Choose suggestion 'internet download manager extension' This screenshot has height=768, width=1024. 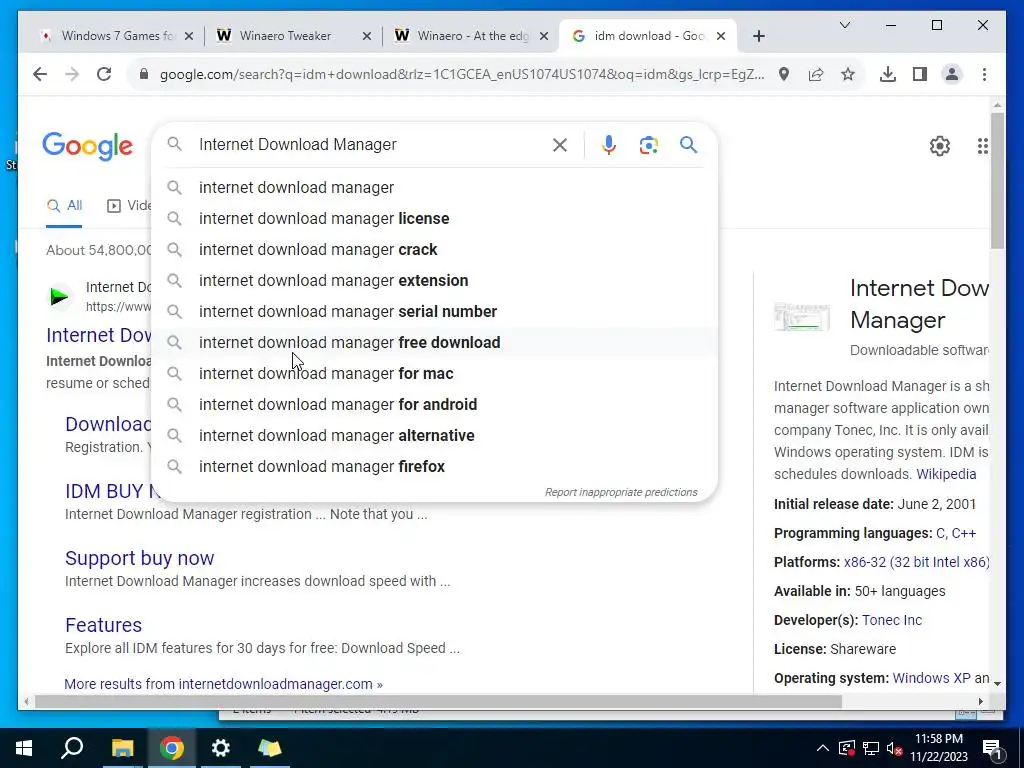click(434, 281)
